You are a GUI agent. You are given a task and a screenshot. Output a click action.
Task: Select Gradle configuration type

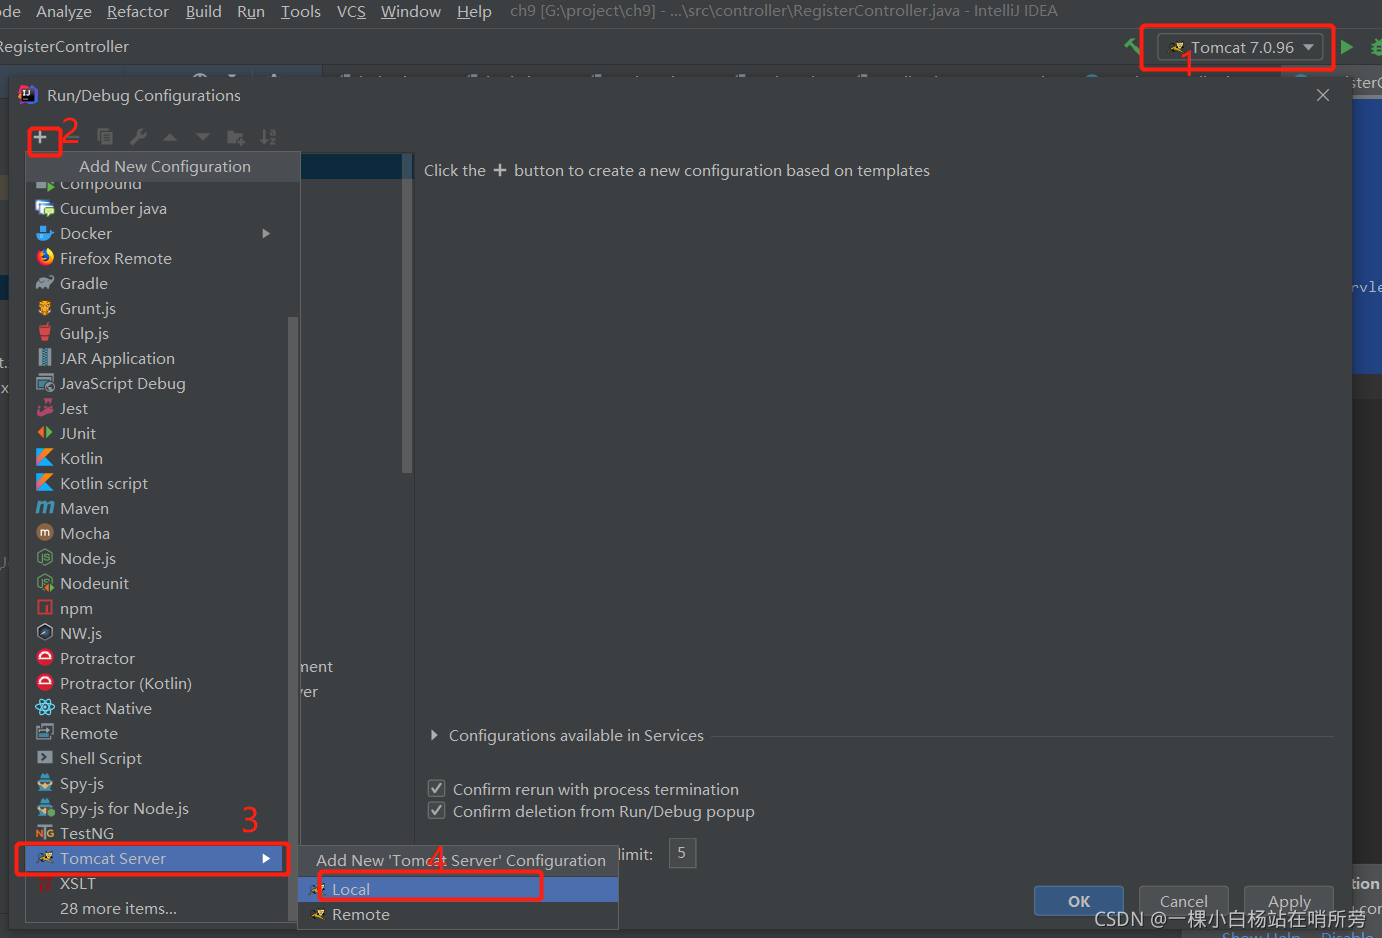tap(157, 283)
